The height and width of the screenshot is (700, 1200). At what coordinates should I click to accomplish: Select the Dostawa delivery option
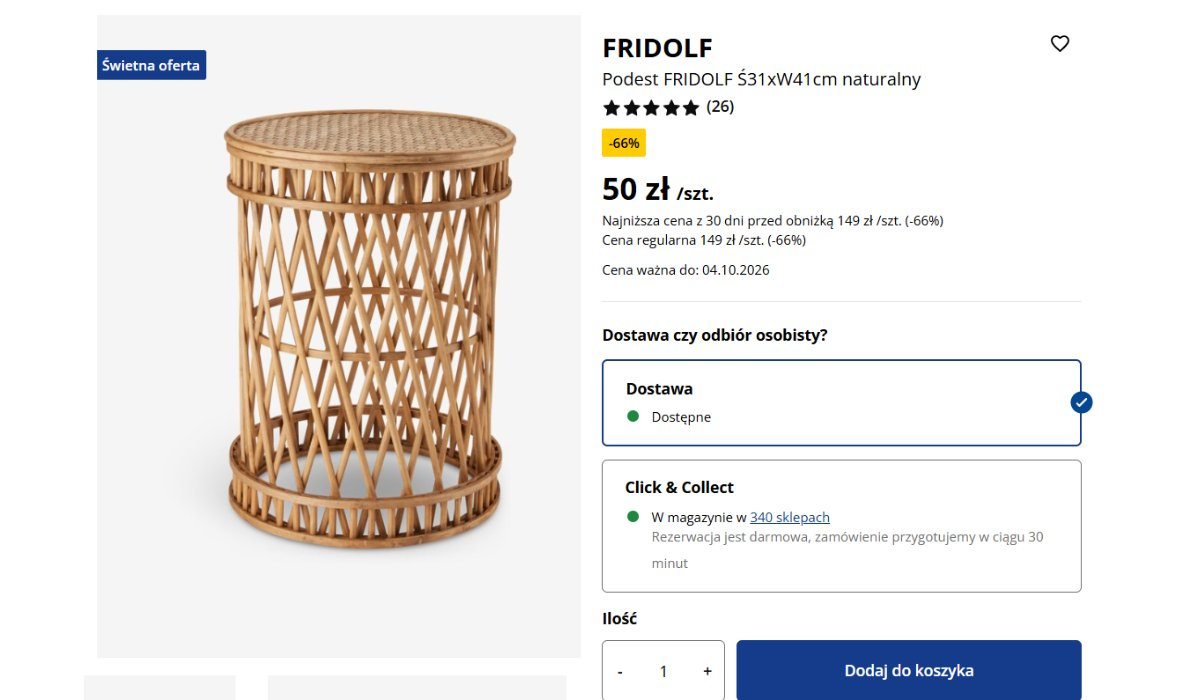click(x=841, y=402)
